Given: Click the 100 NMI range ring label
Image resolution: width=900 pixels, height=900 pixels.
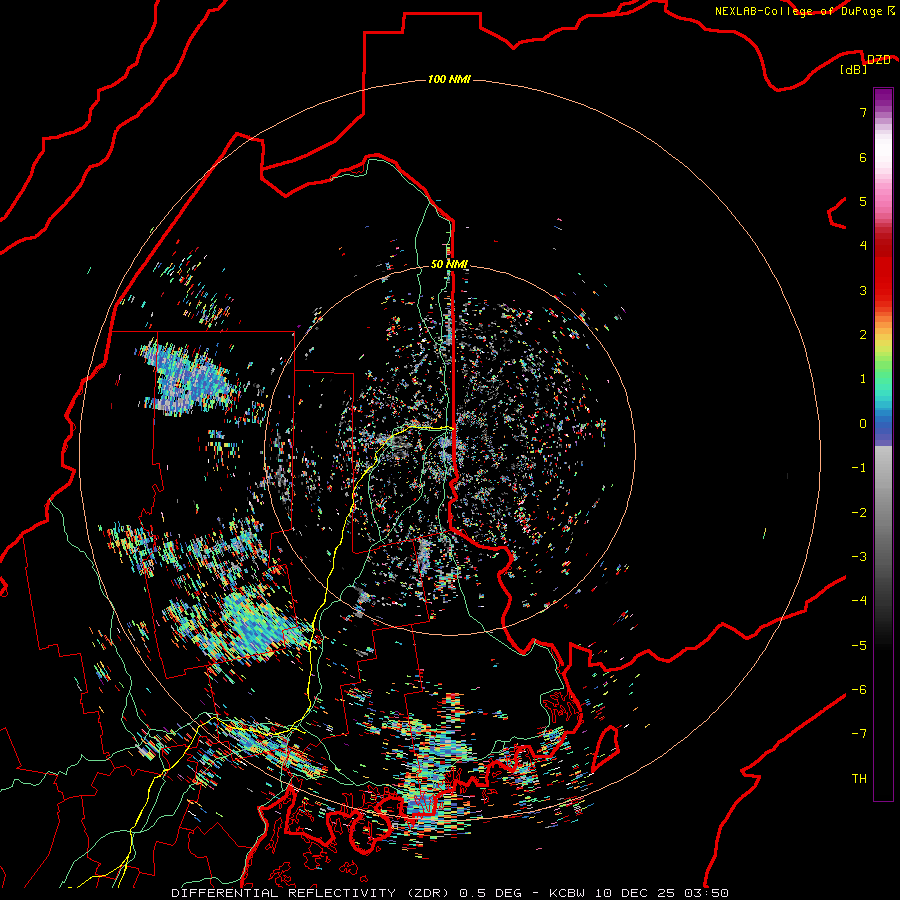Looking at the screenshot, I should 449,79.
